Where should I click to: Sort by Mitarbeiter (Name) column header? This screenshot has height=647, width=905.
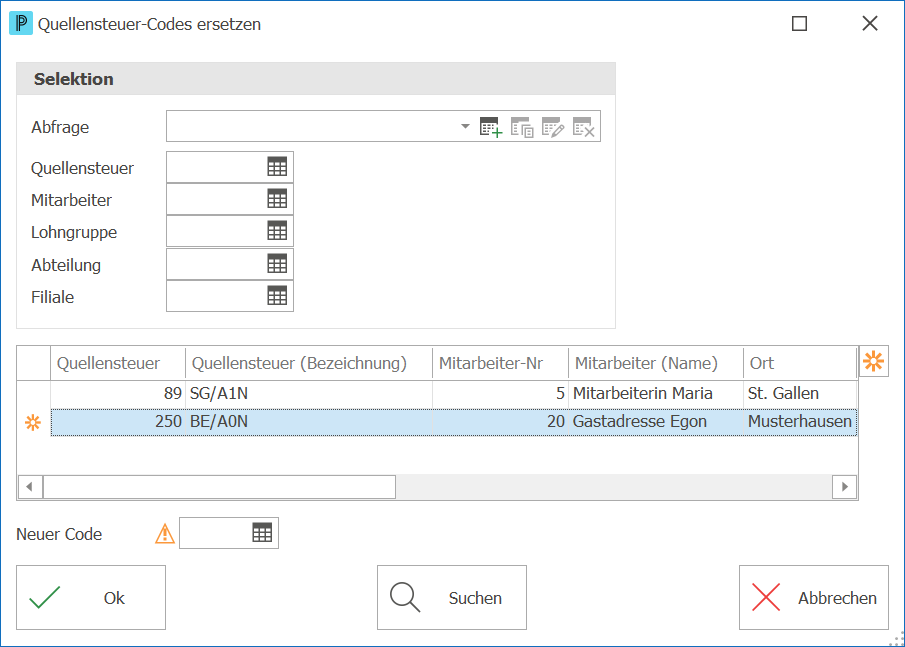point(656,363)
